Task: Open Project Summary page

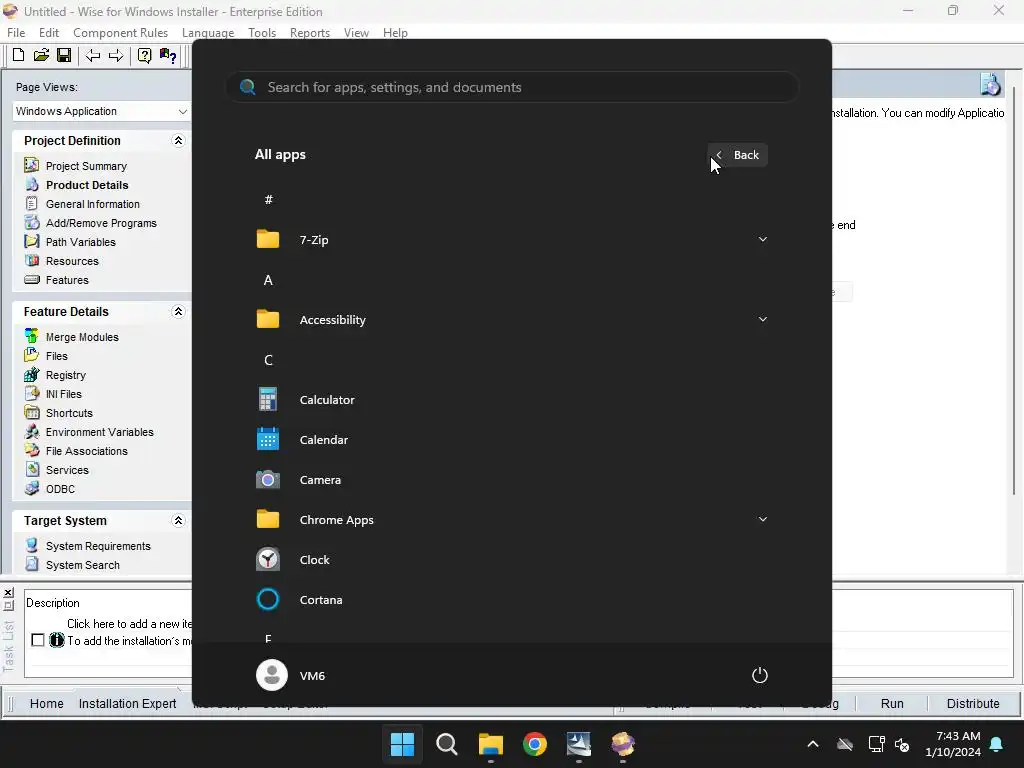Action: [x=86, y=166]
